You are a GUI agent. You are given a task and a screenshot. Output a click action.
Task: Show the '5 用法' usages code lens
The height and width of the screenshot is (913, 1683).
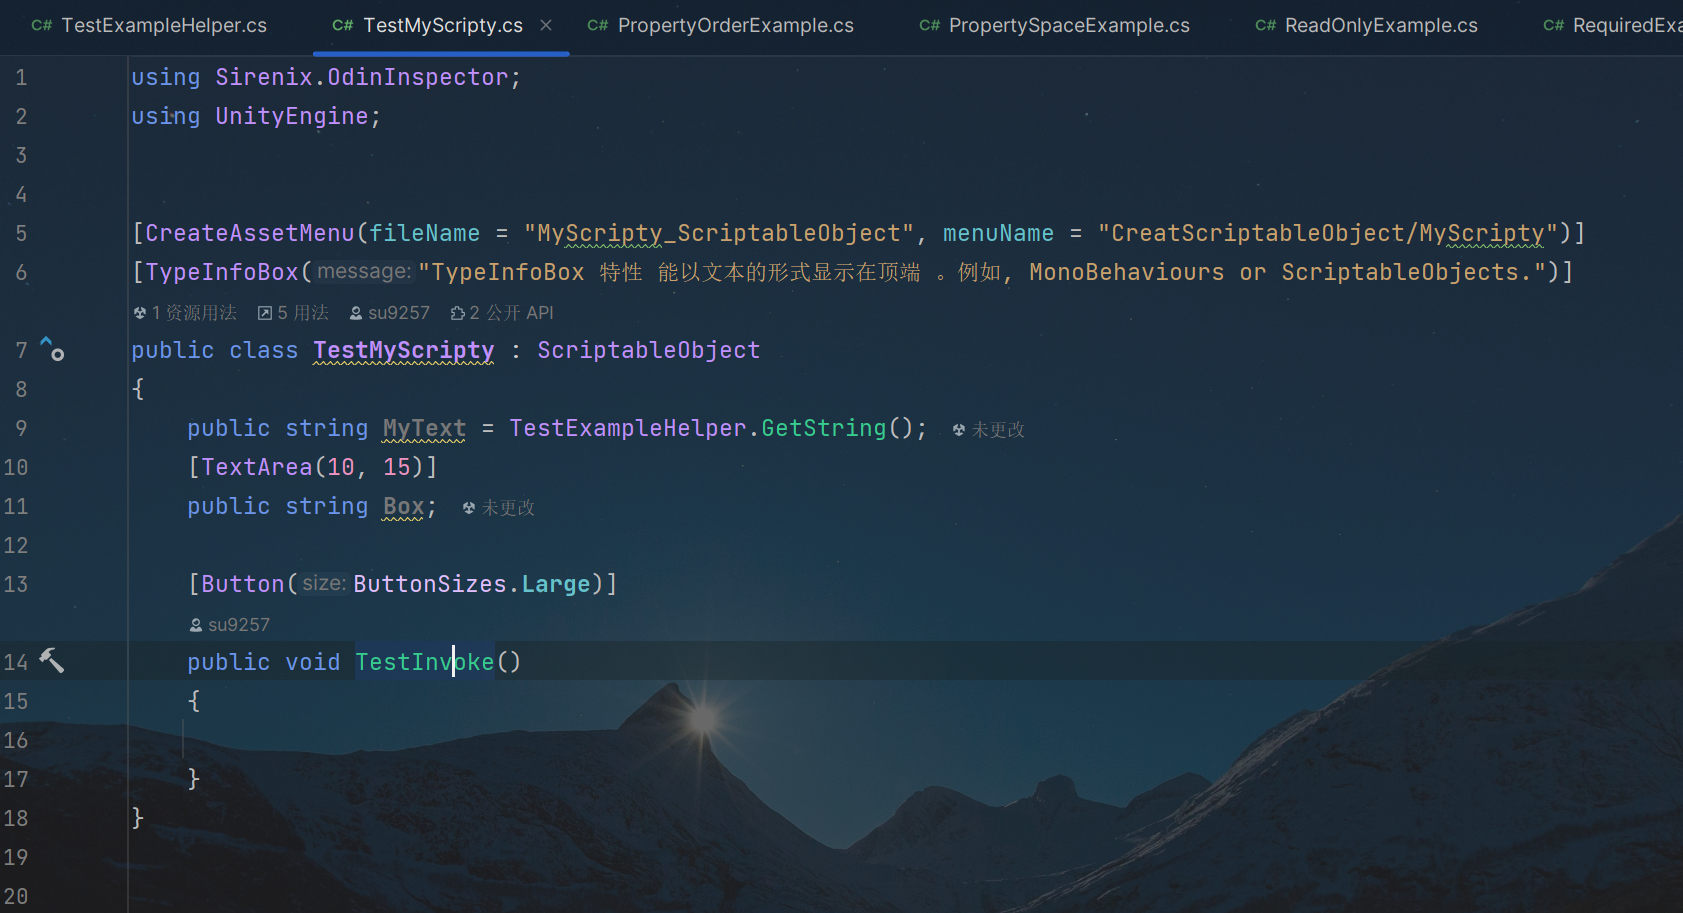(293, 313)
